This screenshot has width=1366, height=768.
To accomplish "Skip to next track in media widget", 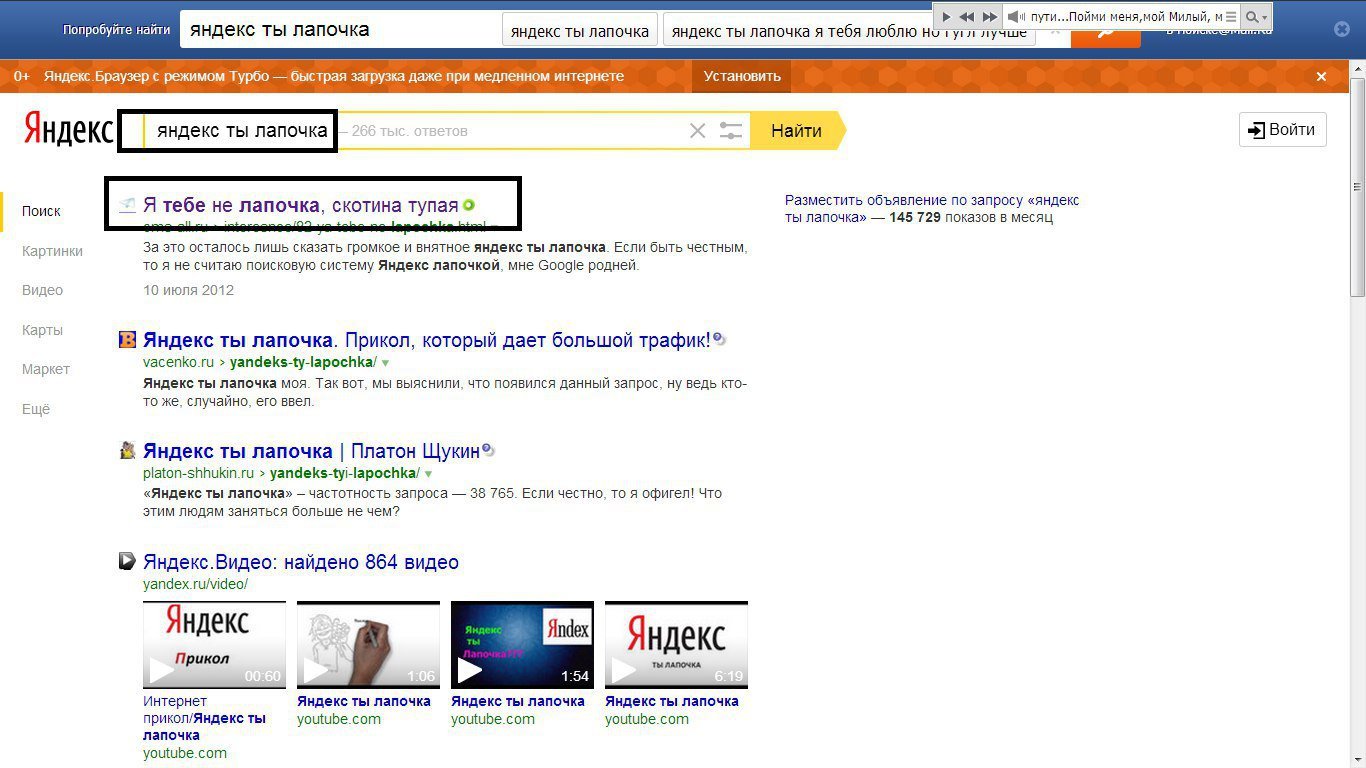I will [989, 17].
